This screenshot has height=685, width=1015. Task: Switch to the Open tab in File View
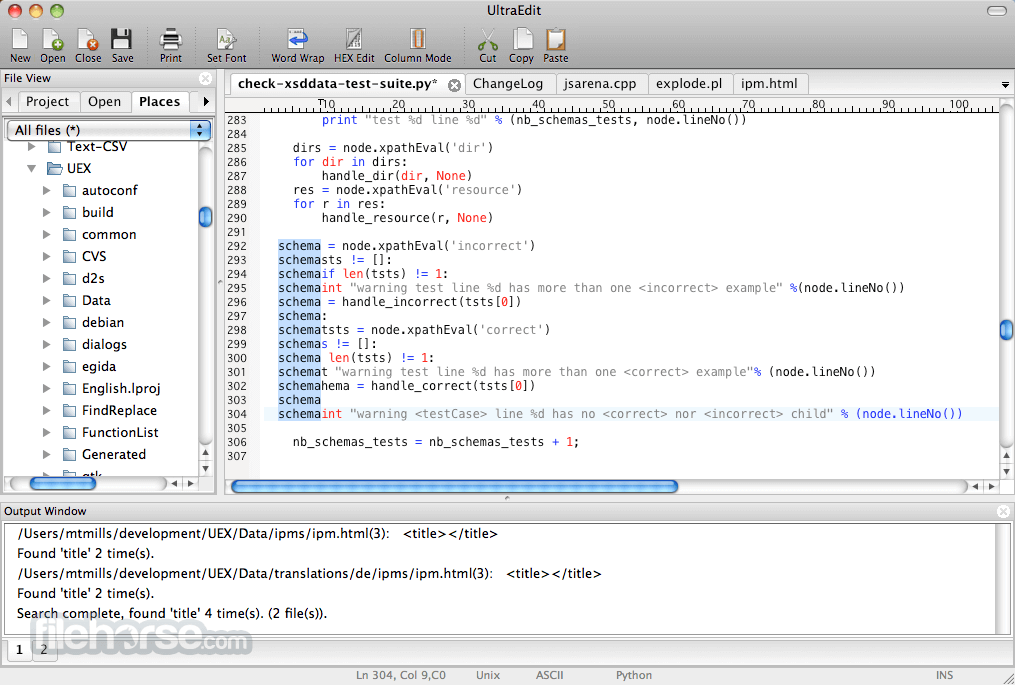104,102
